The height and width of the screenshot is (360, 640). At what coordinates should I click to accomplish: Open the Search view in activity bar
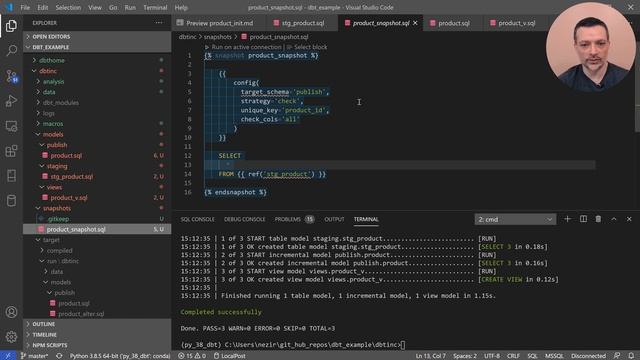(x=11, y=51)
